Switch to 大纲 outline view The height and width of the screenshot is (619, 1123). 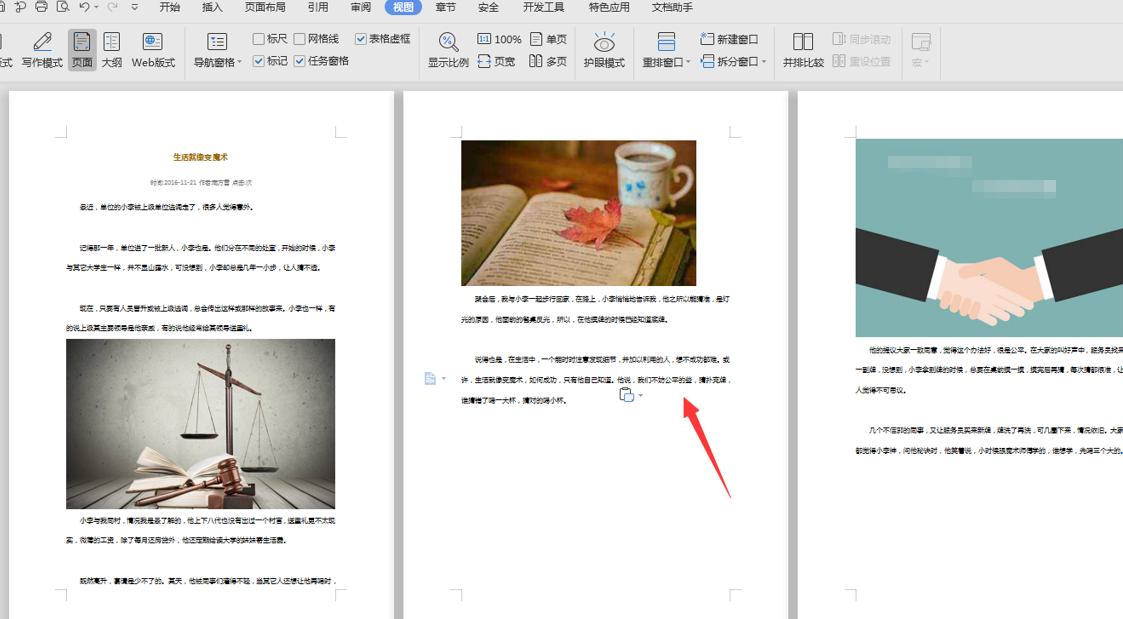pos(112,49)
